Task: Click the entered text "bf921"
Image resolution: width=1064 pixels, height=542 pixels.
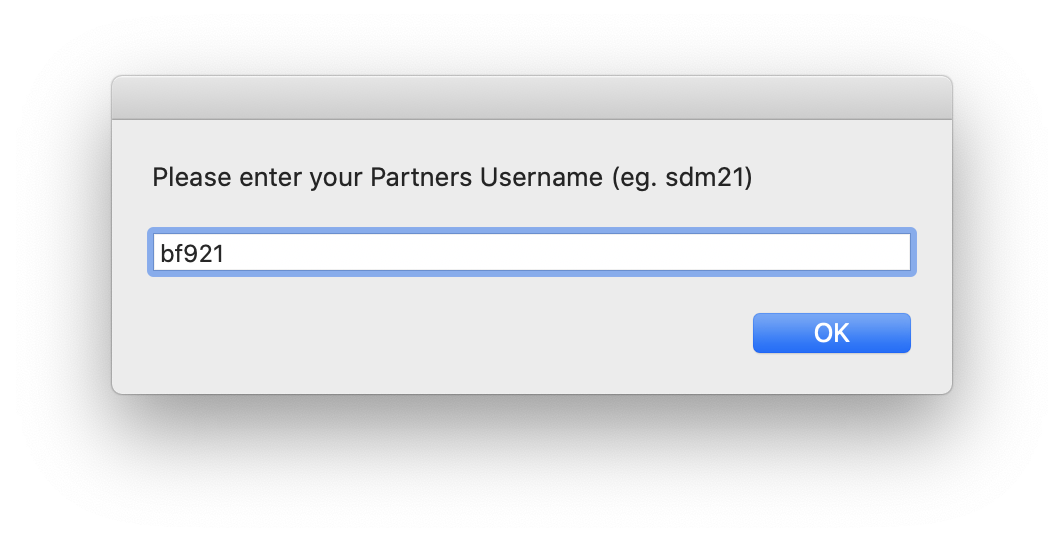Action: point(192,253)
